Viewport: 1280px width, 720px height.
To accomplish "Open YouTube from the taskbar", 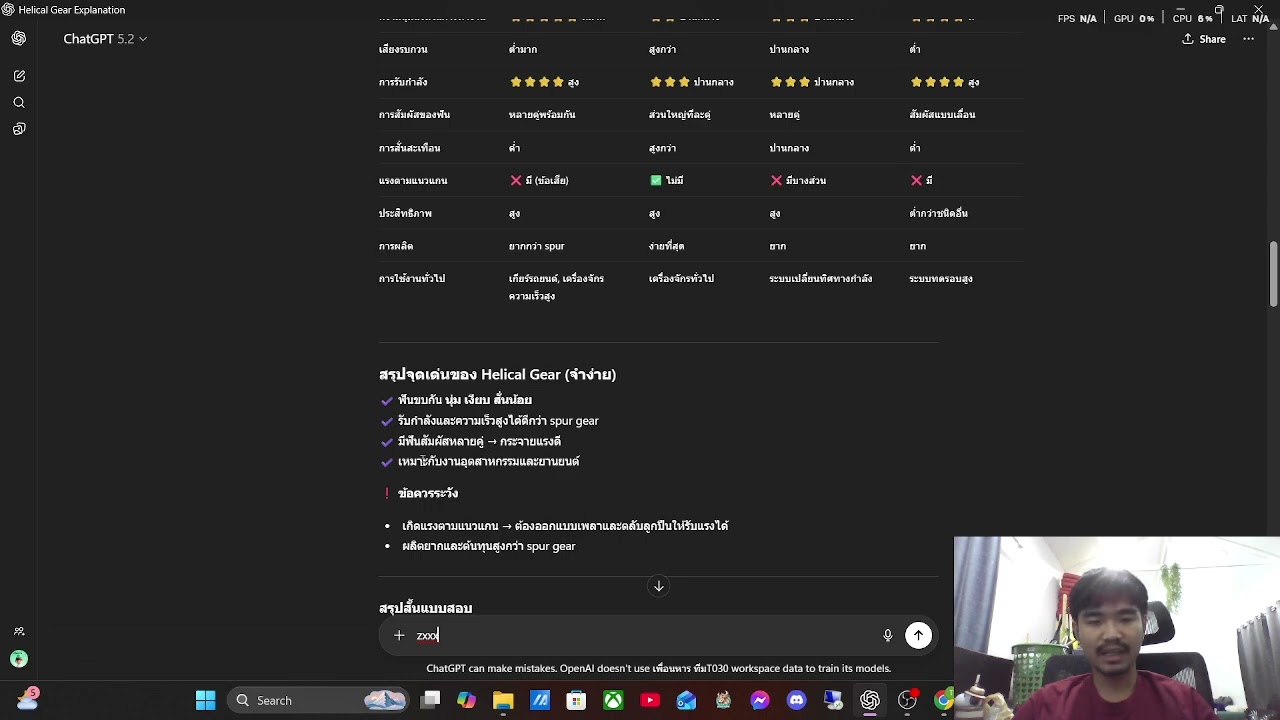I will 650,701.
